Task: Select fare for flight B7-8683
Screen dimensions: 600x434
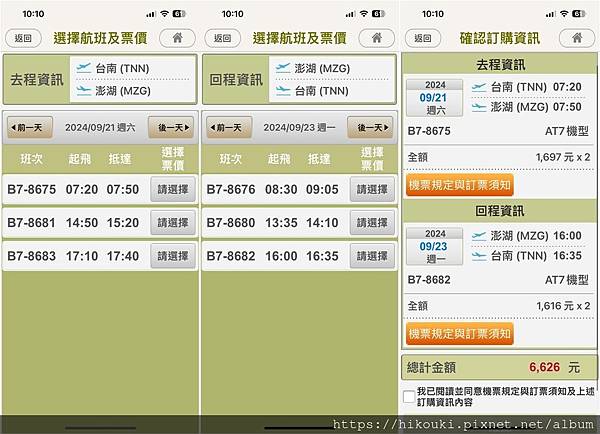Action: tap(173, 256)
